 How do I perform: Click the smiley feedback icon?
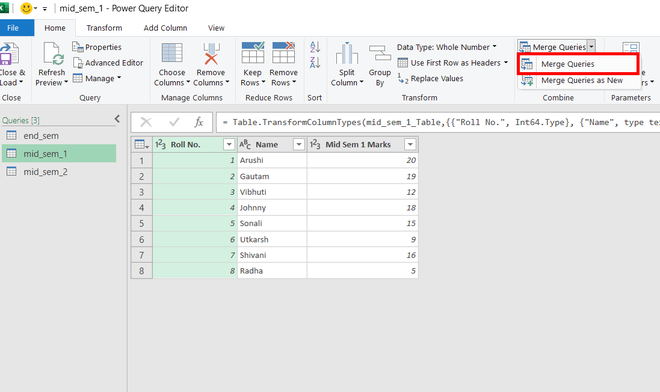[26, 8]
